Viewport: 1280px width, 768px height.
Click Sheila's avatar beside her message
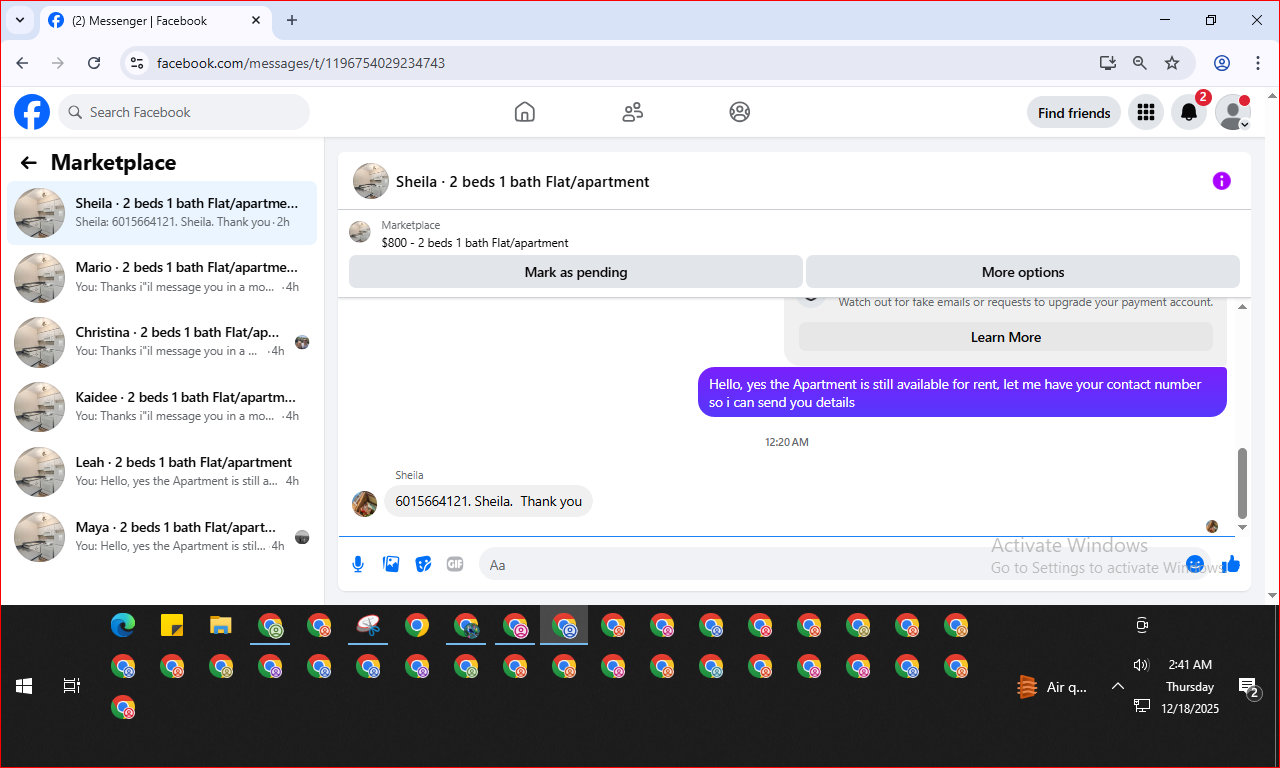365,503
